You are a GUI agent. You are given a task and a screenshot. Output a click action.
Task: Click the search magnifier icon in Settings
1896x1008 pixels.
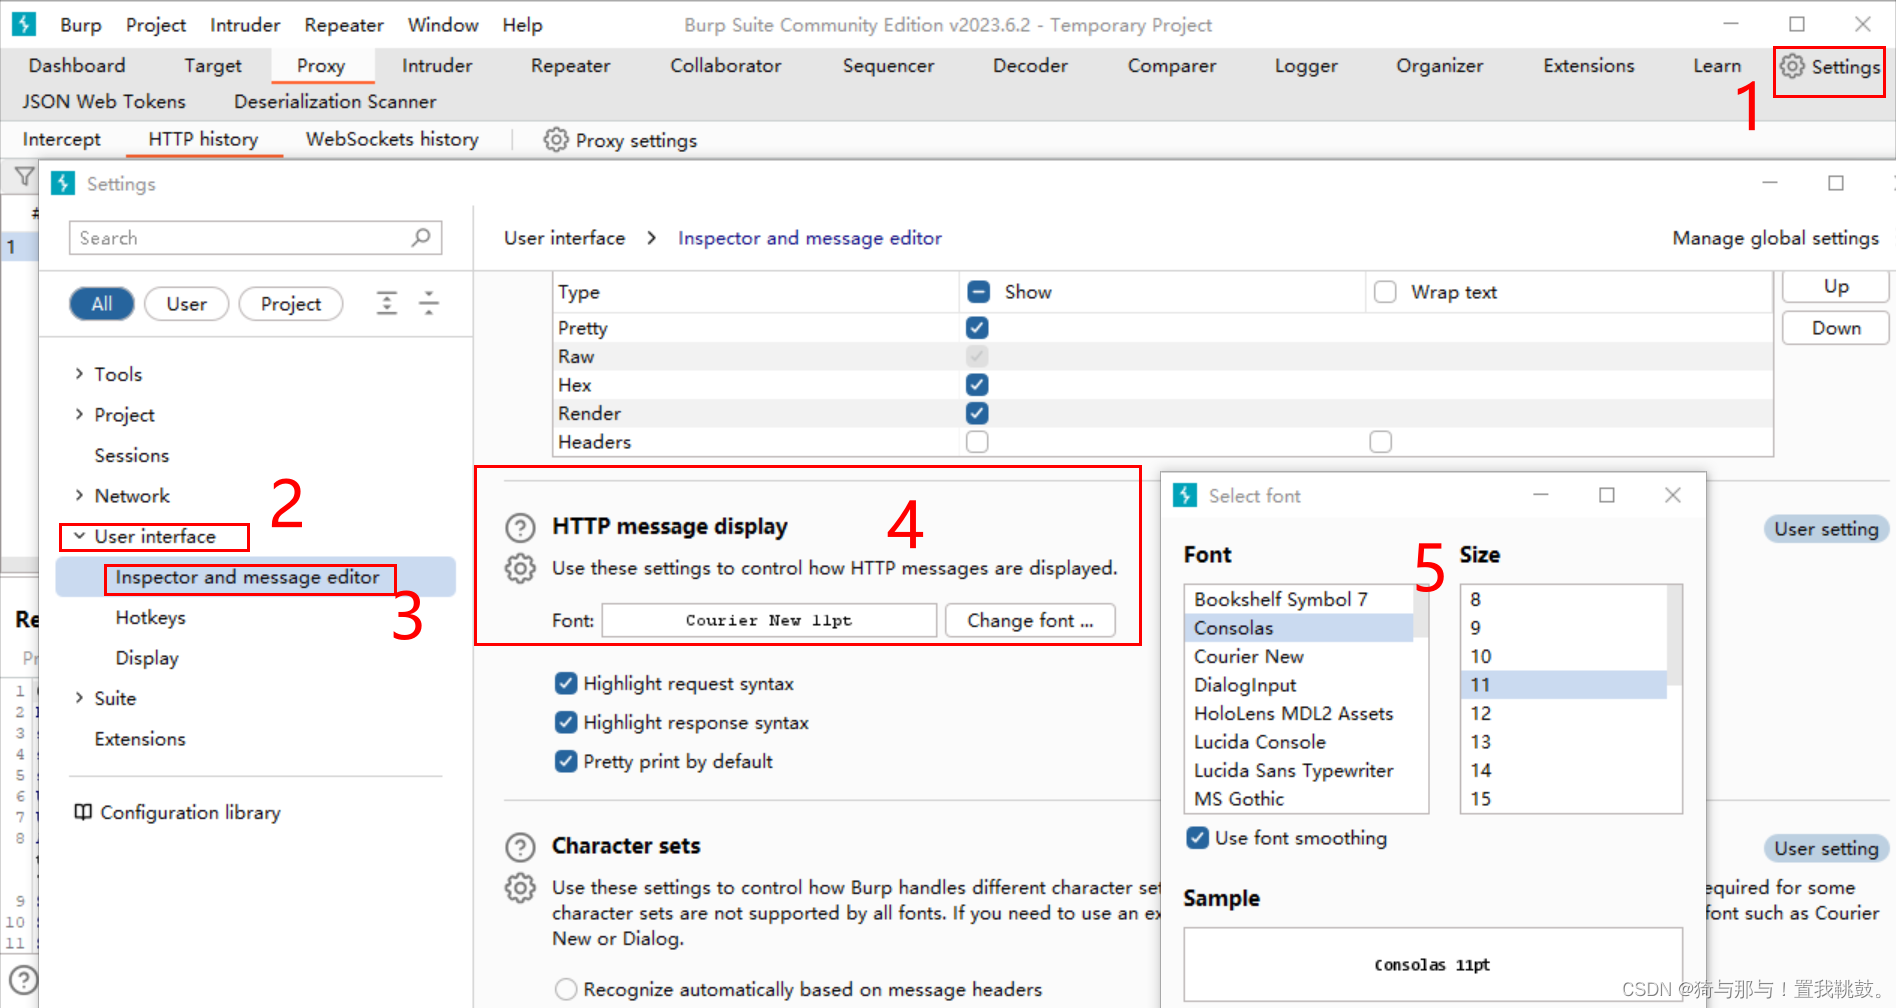pos(421,237)
